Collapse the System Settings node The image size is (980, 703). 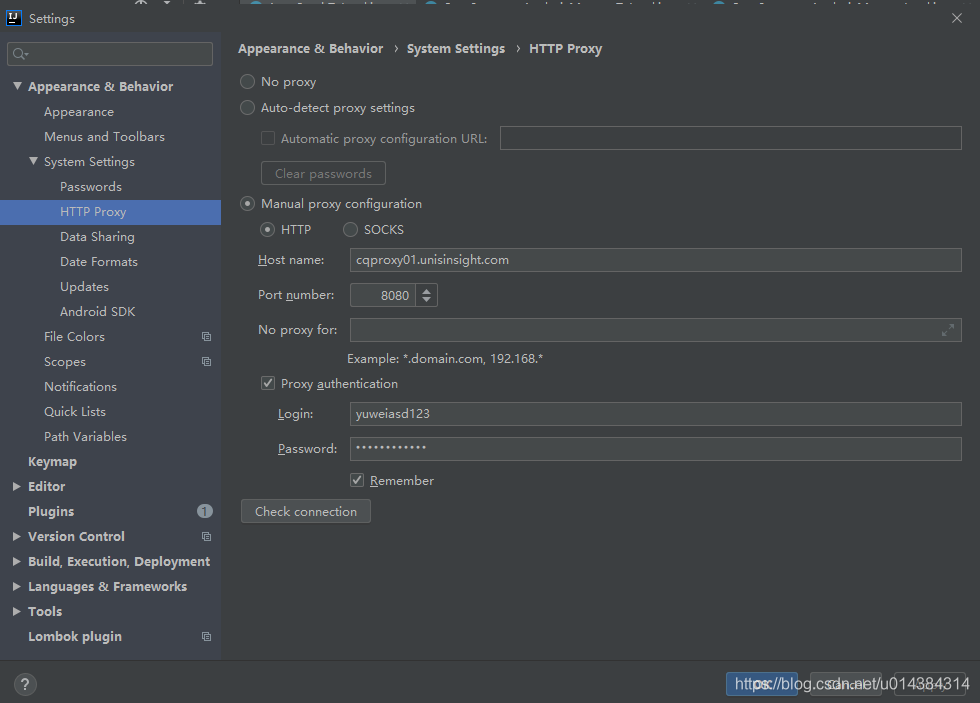(x=34, y=161)
